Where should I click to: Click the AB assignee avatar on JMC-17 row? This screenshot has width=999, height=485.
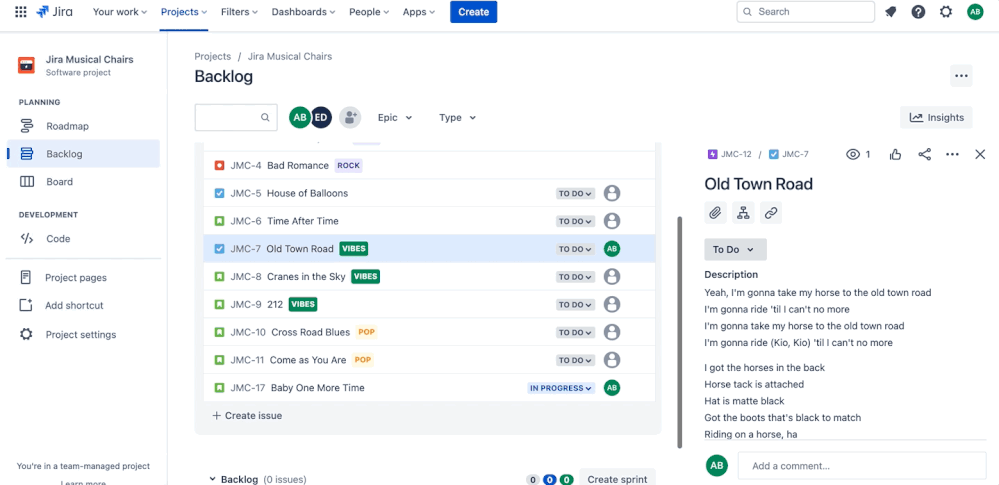(x=612, y=387)
